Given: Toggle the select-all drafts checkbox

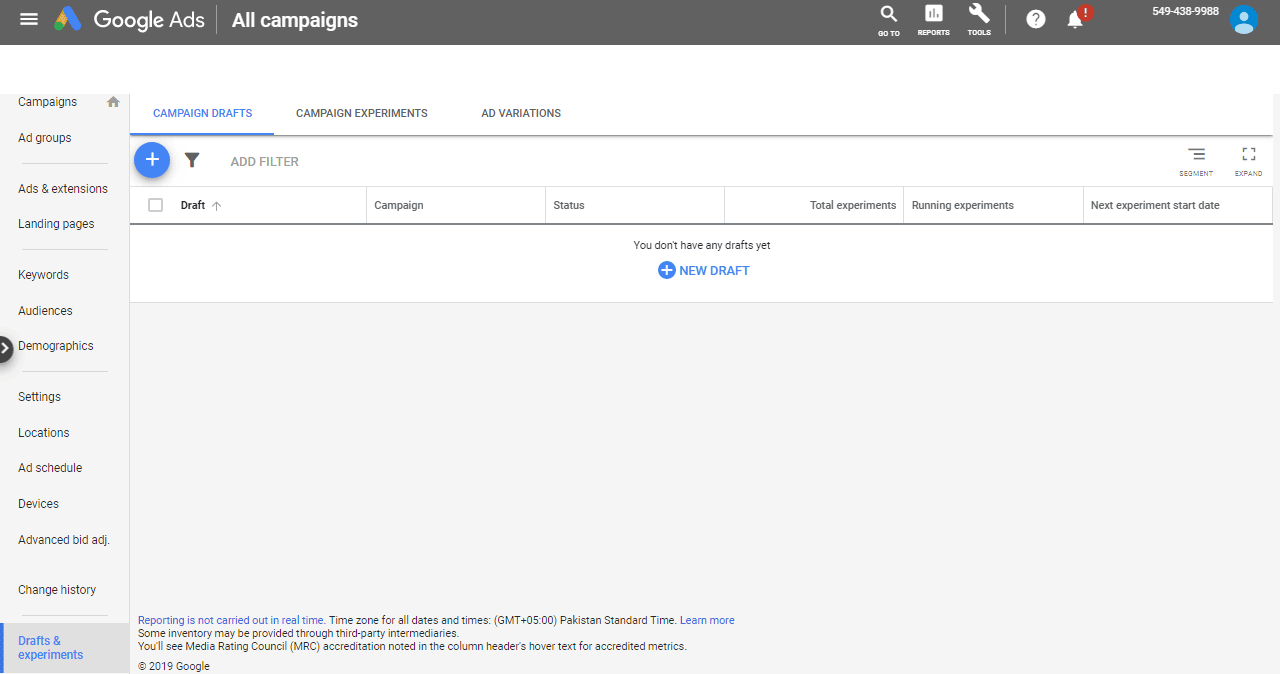Looking at the screenshot, I should tap(155, 205).
